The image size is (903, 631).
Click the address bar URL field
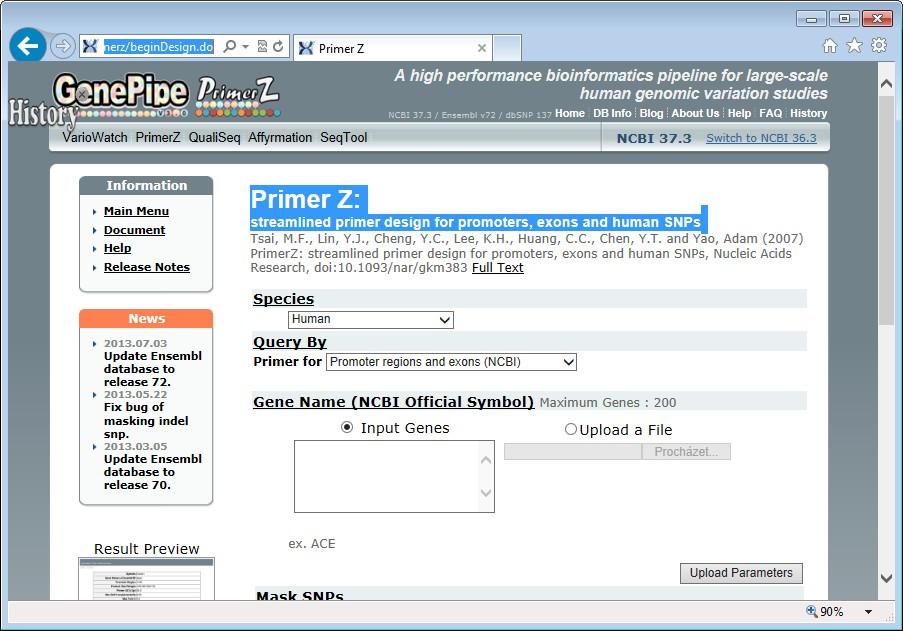coord(158,47)
